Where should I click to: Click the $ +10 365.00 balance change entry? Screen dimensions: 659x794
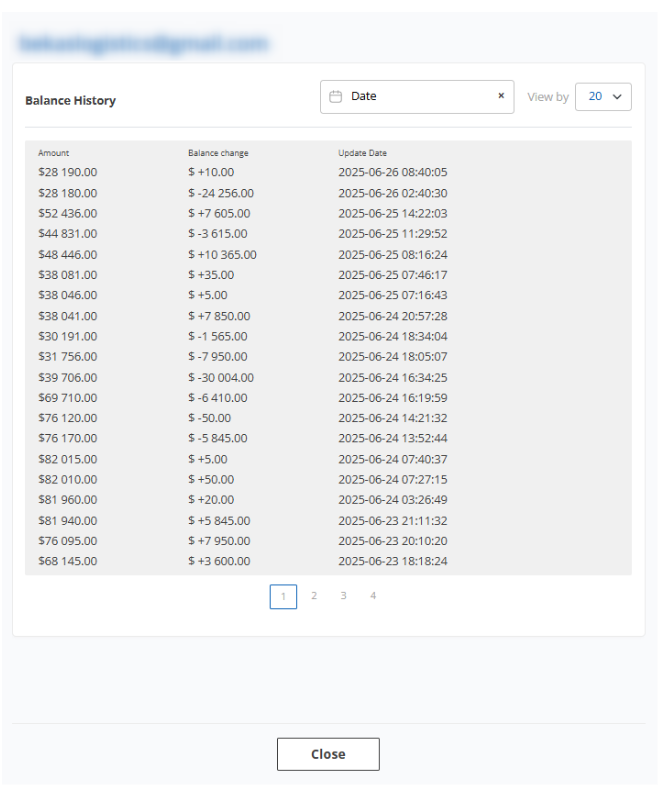(222, 254)
